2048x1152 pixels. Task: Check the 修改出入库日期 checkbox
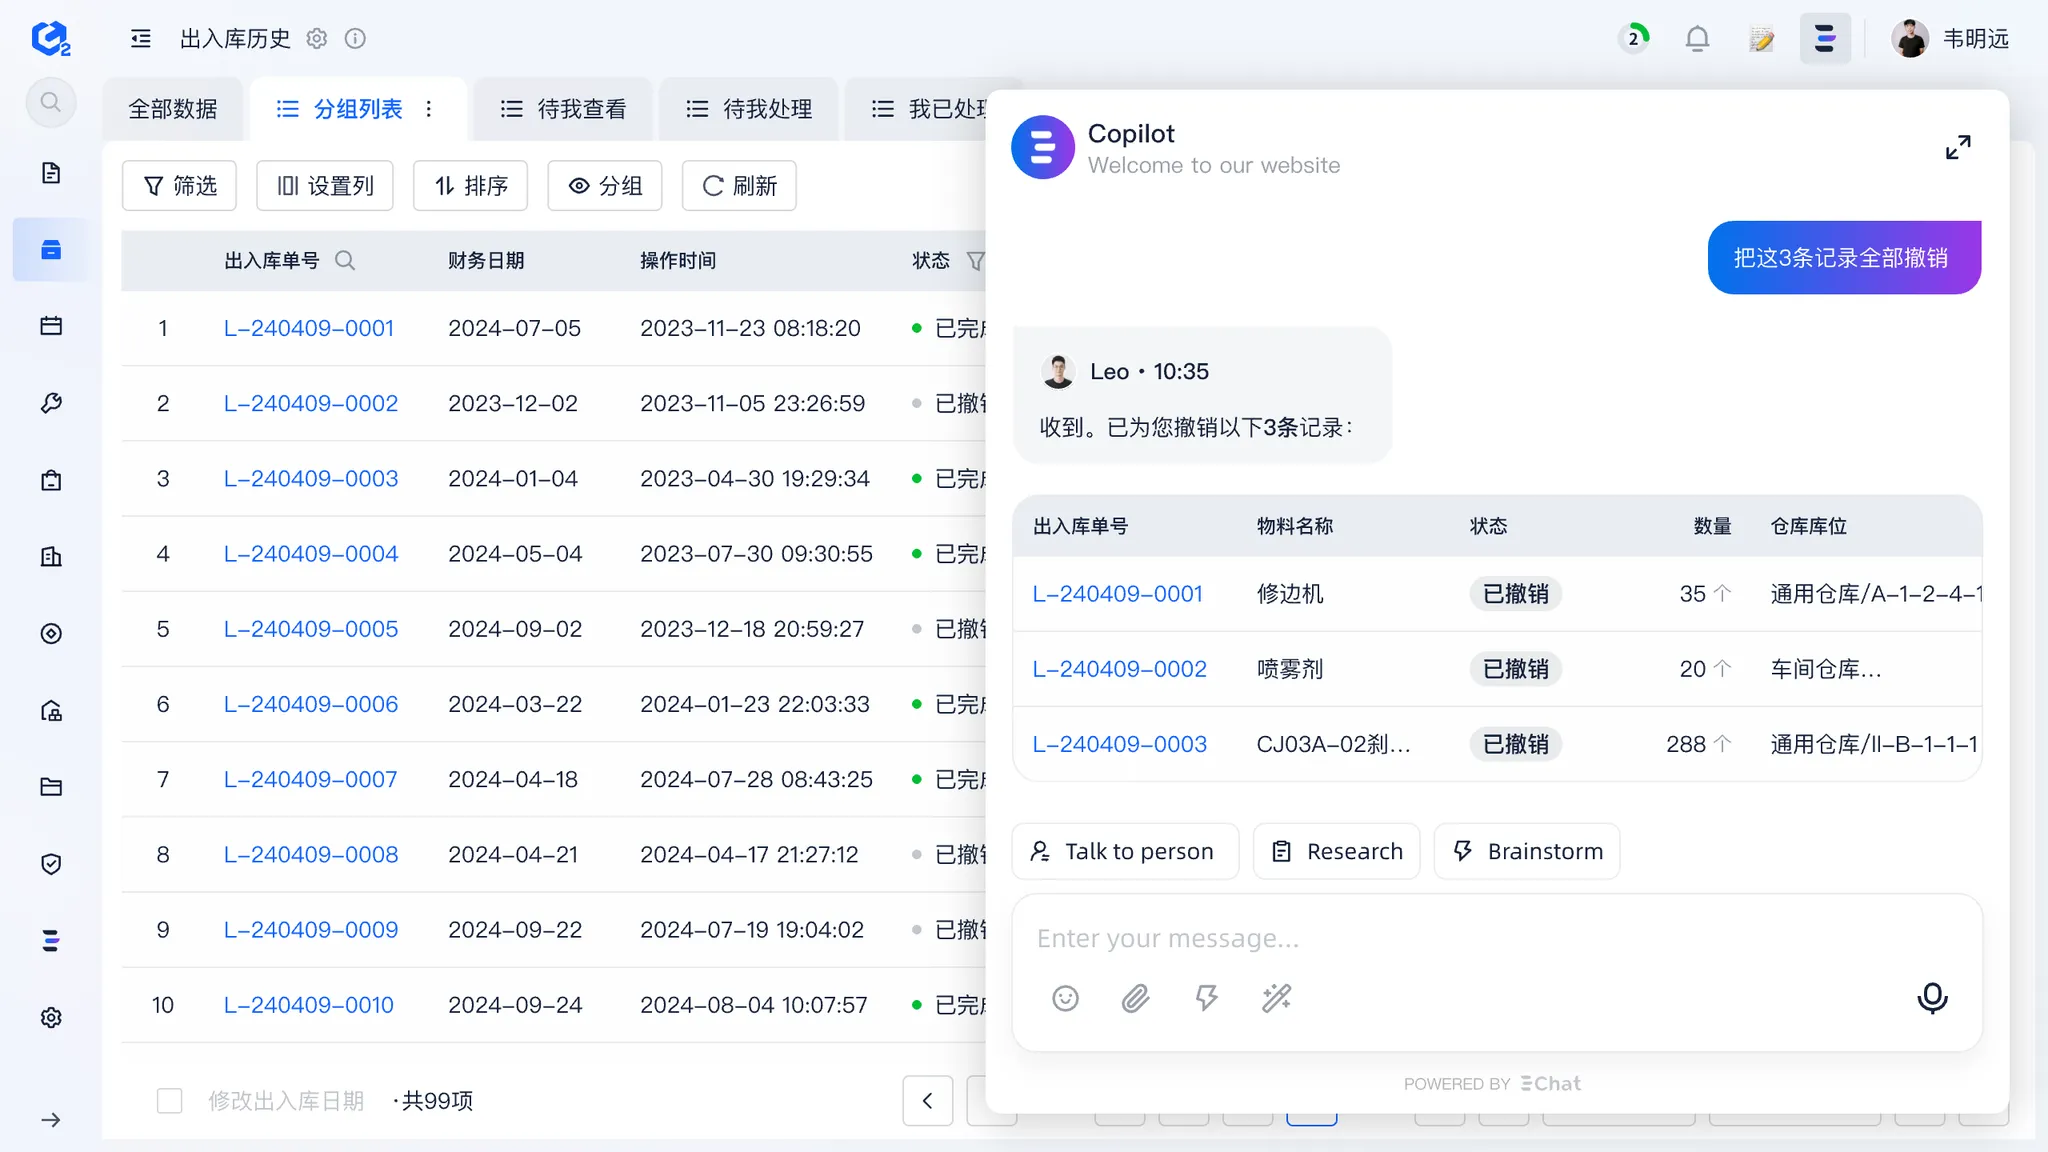(170, 1101)
